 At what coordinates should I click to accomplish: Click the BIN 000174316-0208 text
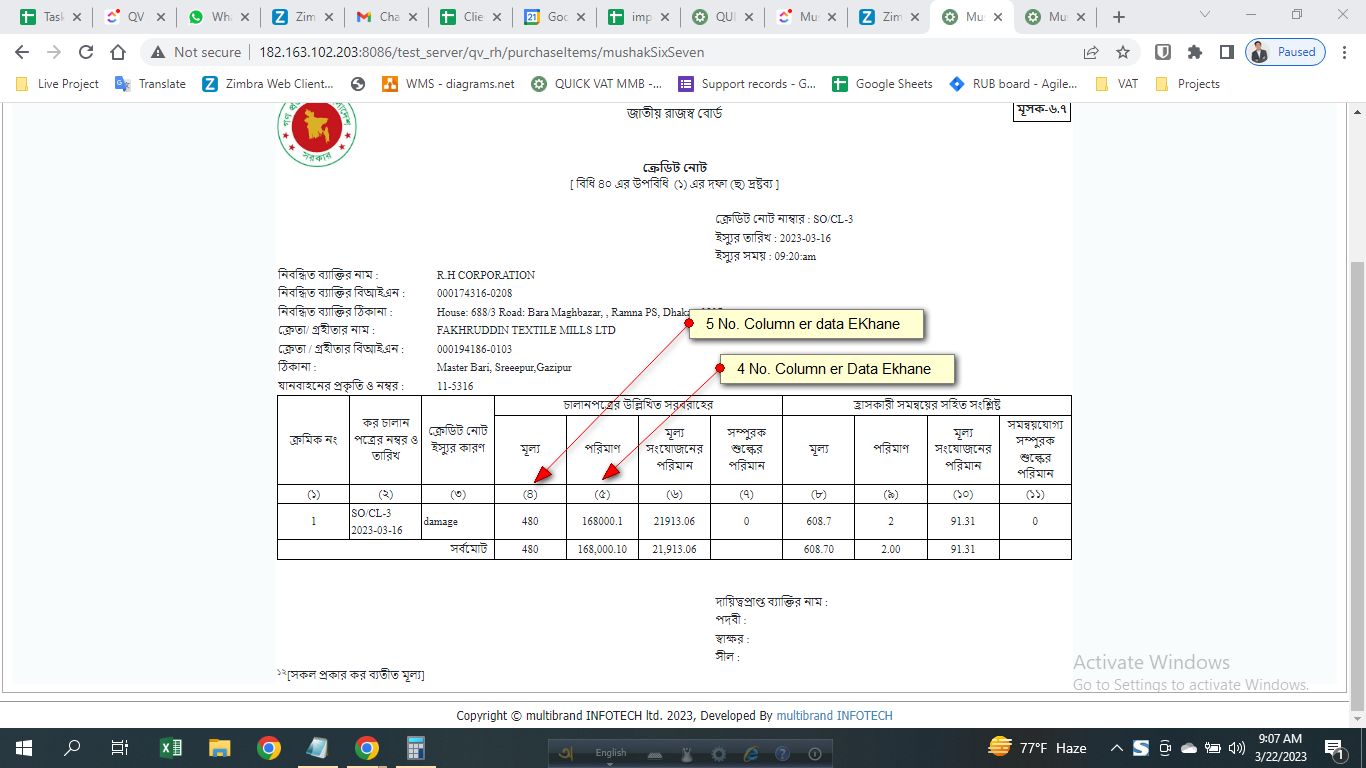point(474,293)
